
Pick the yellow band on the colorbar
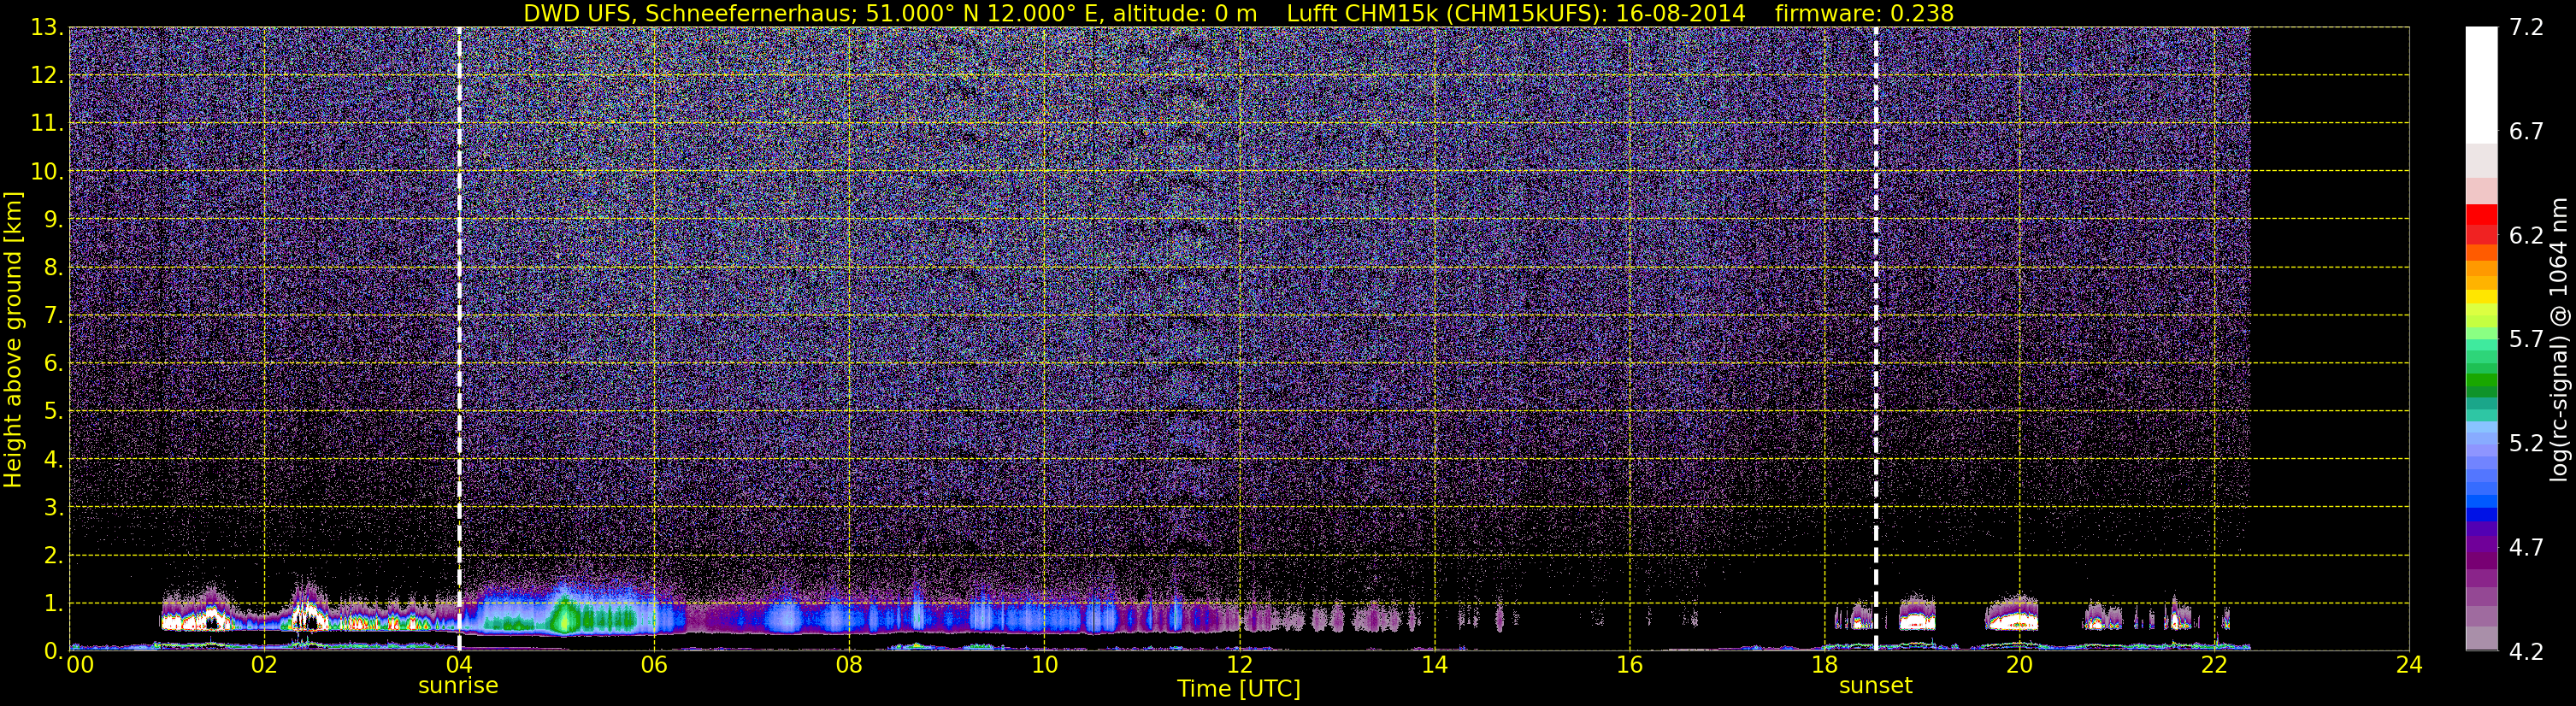pyautogui.click(x=2481, y=297)
